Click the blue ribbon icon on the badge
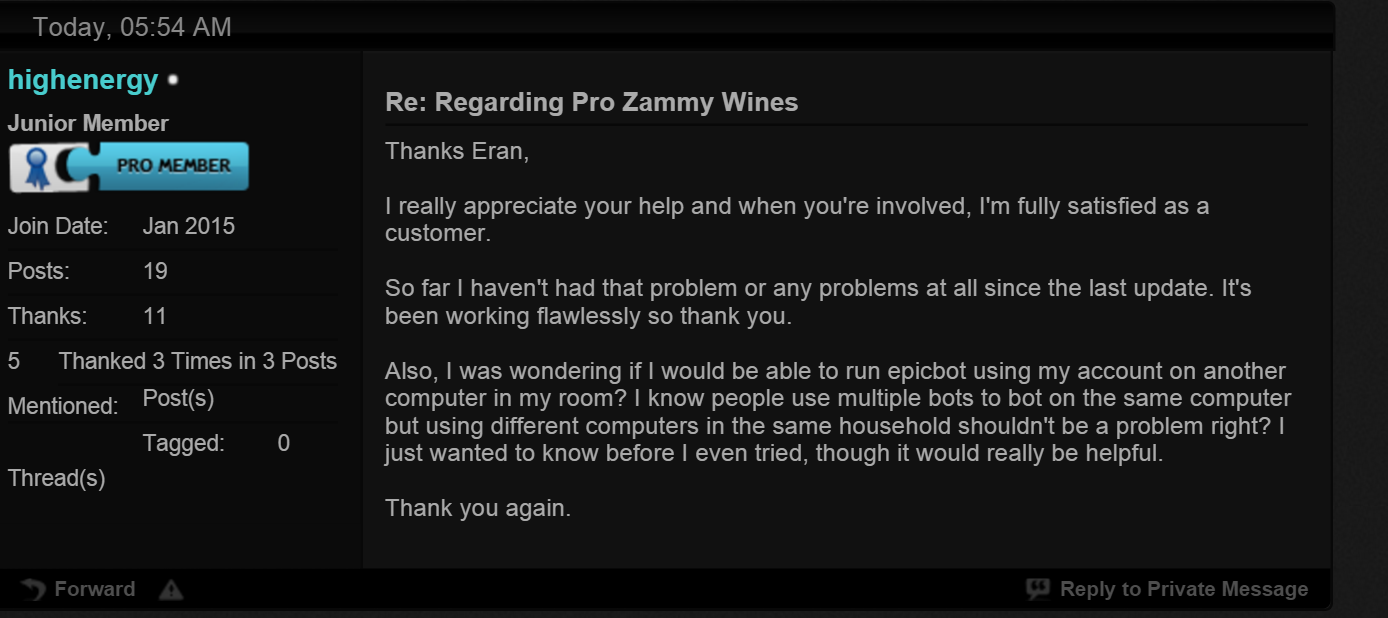The height and width of the screenshot is (618, 1388). (x=38, y=168)
